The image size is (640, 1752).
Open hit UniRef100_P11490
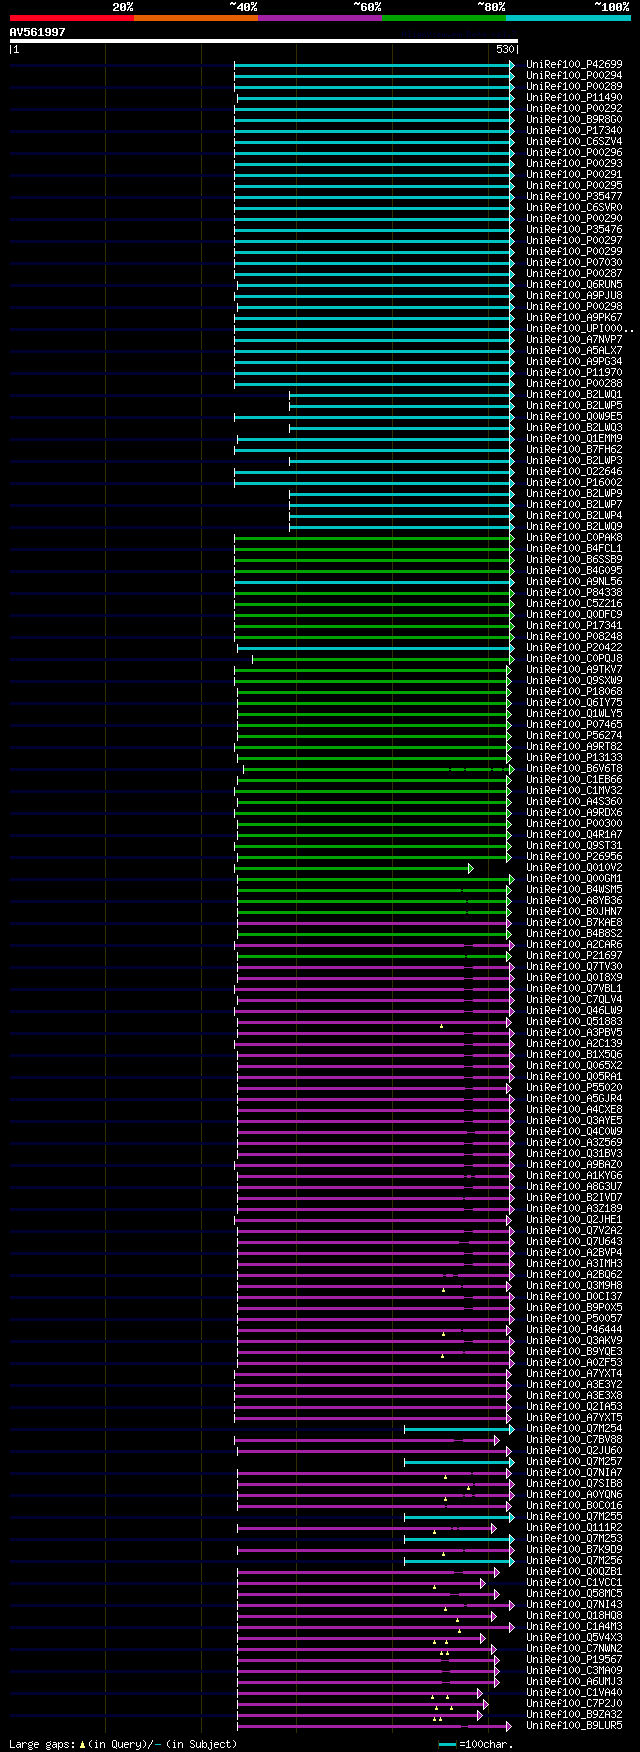tap(574, 98)
